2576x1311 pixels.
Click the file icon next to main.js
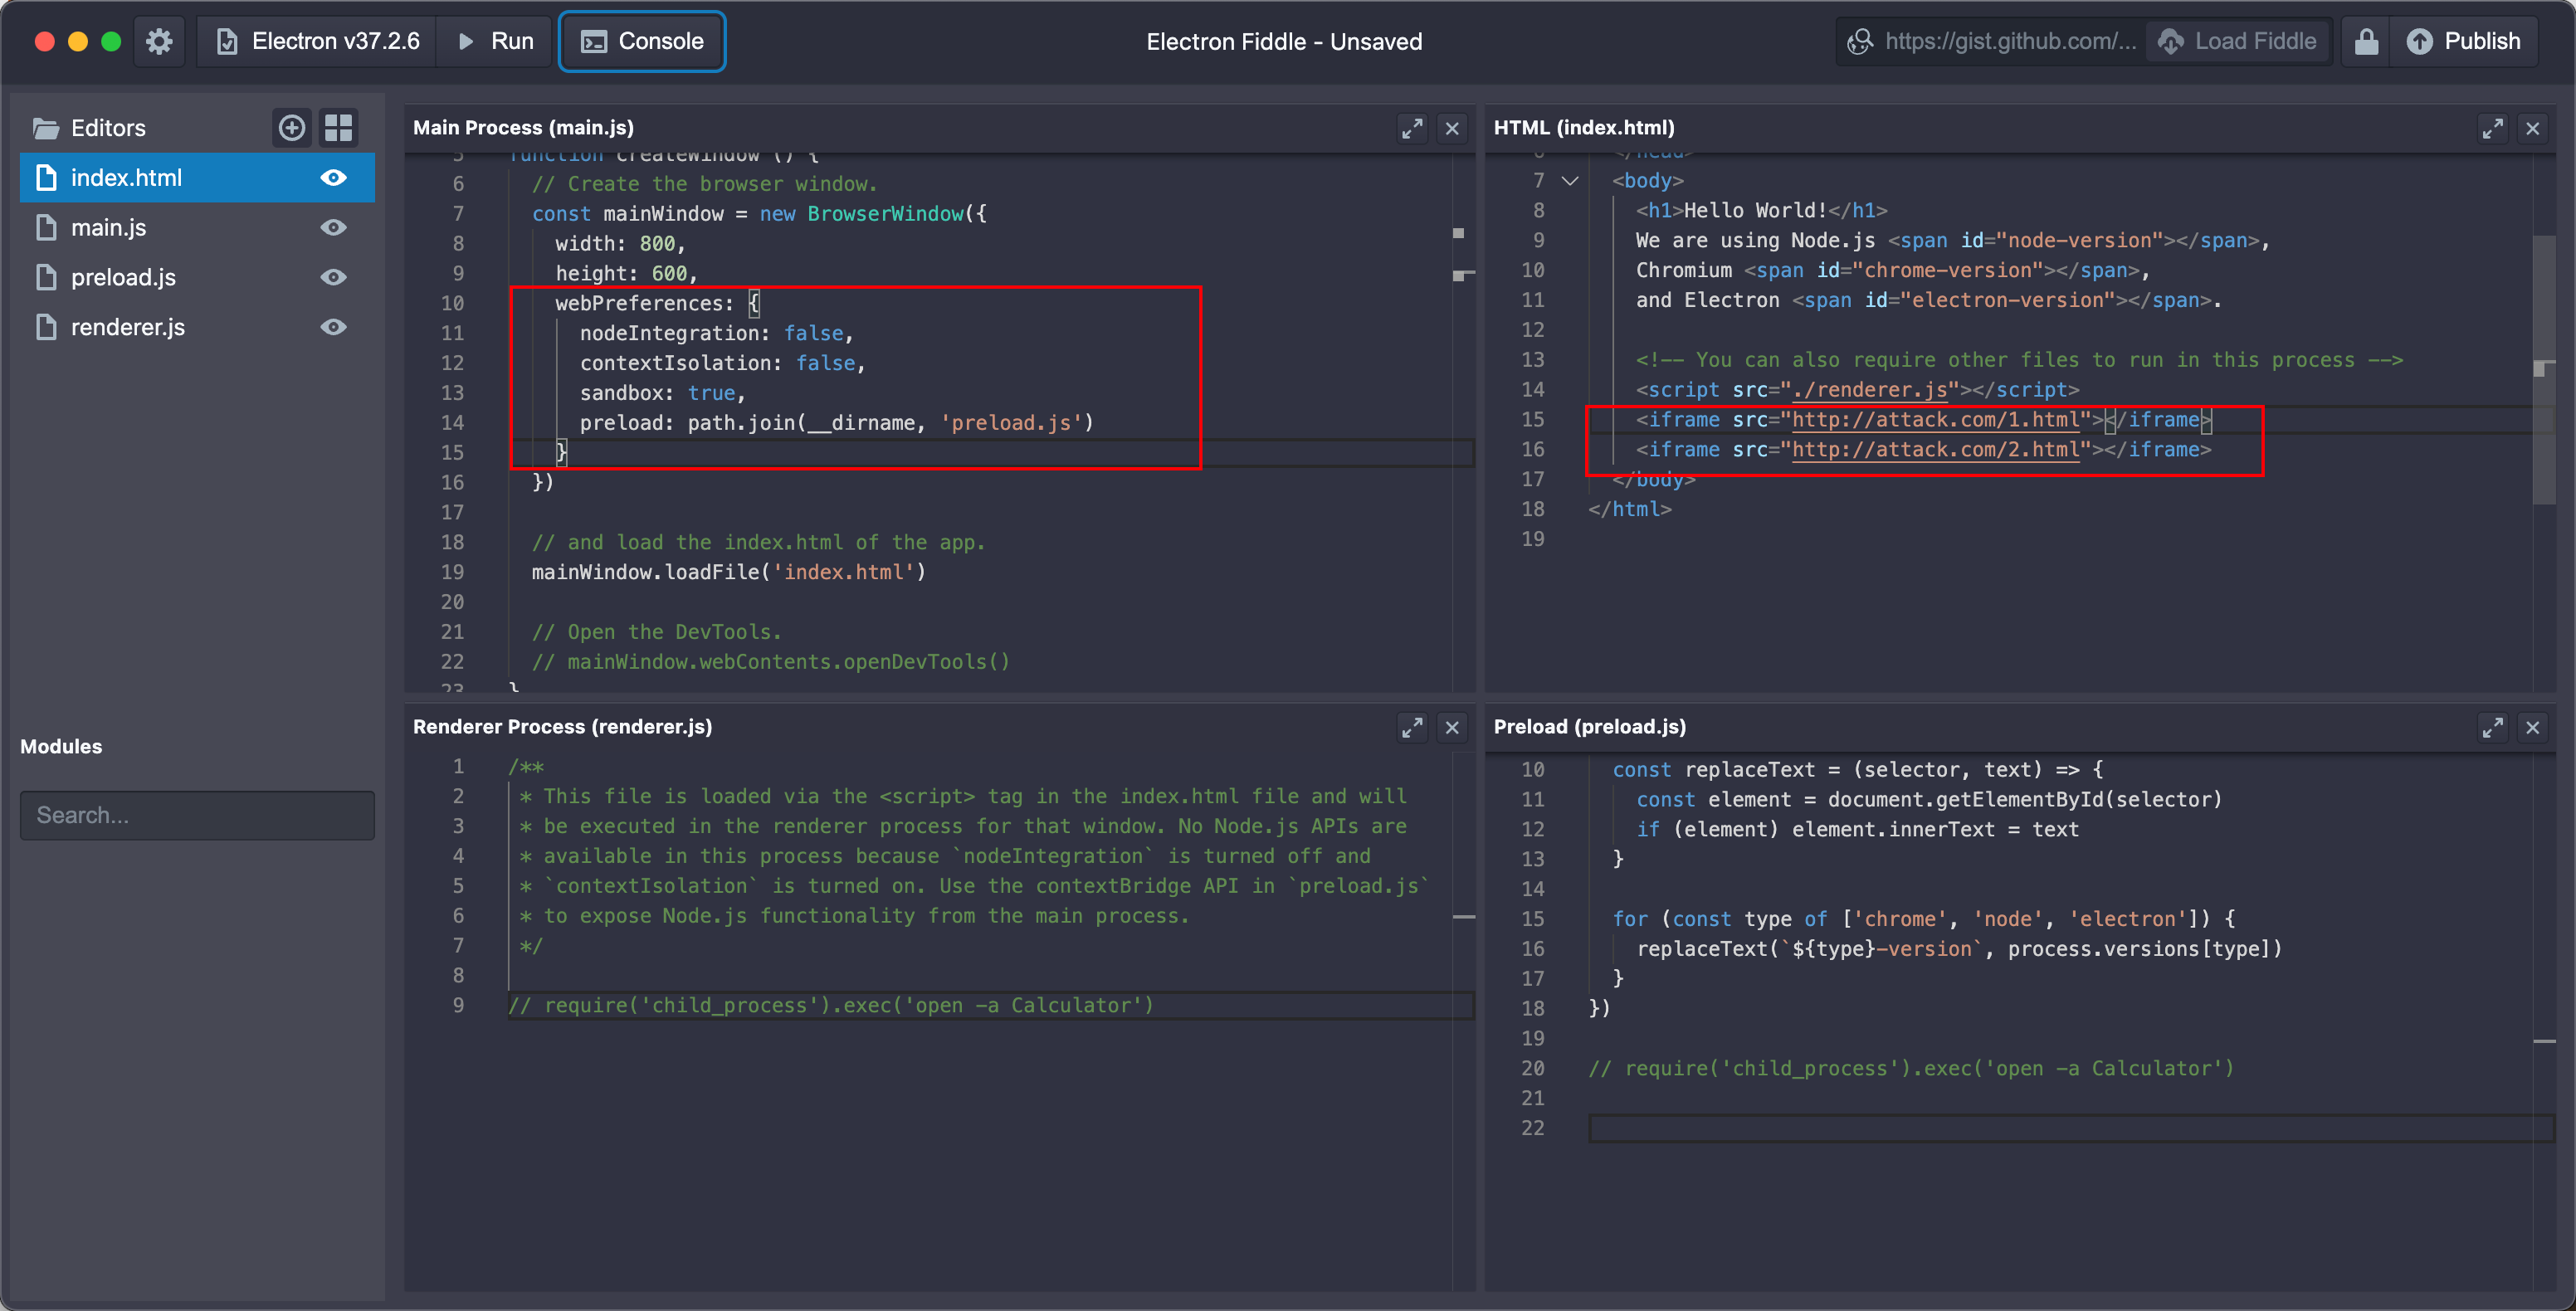click(46, 228)
